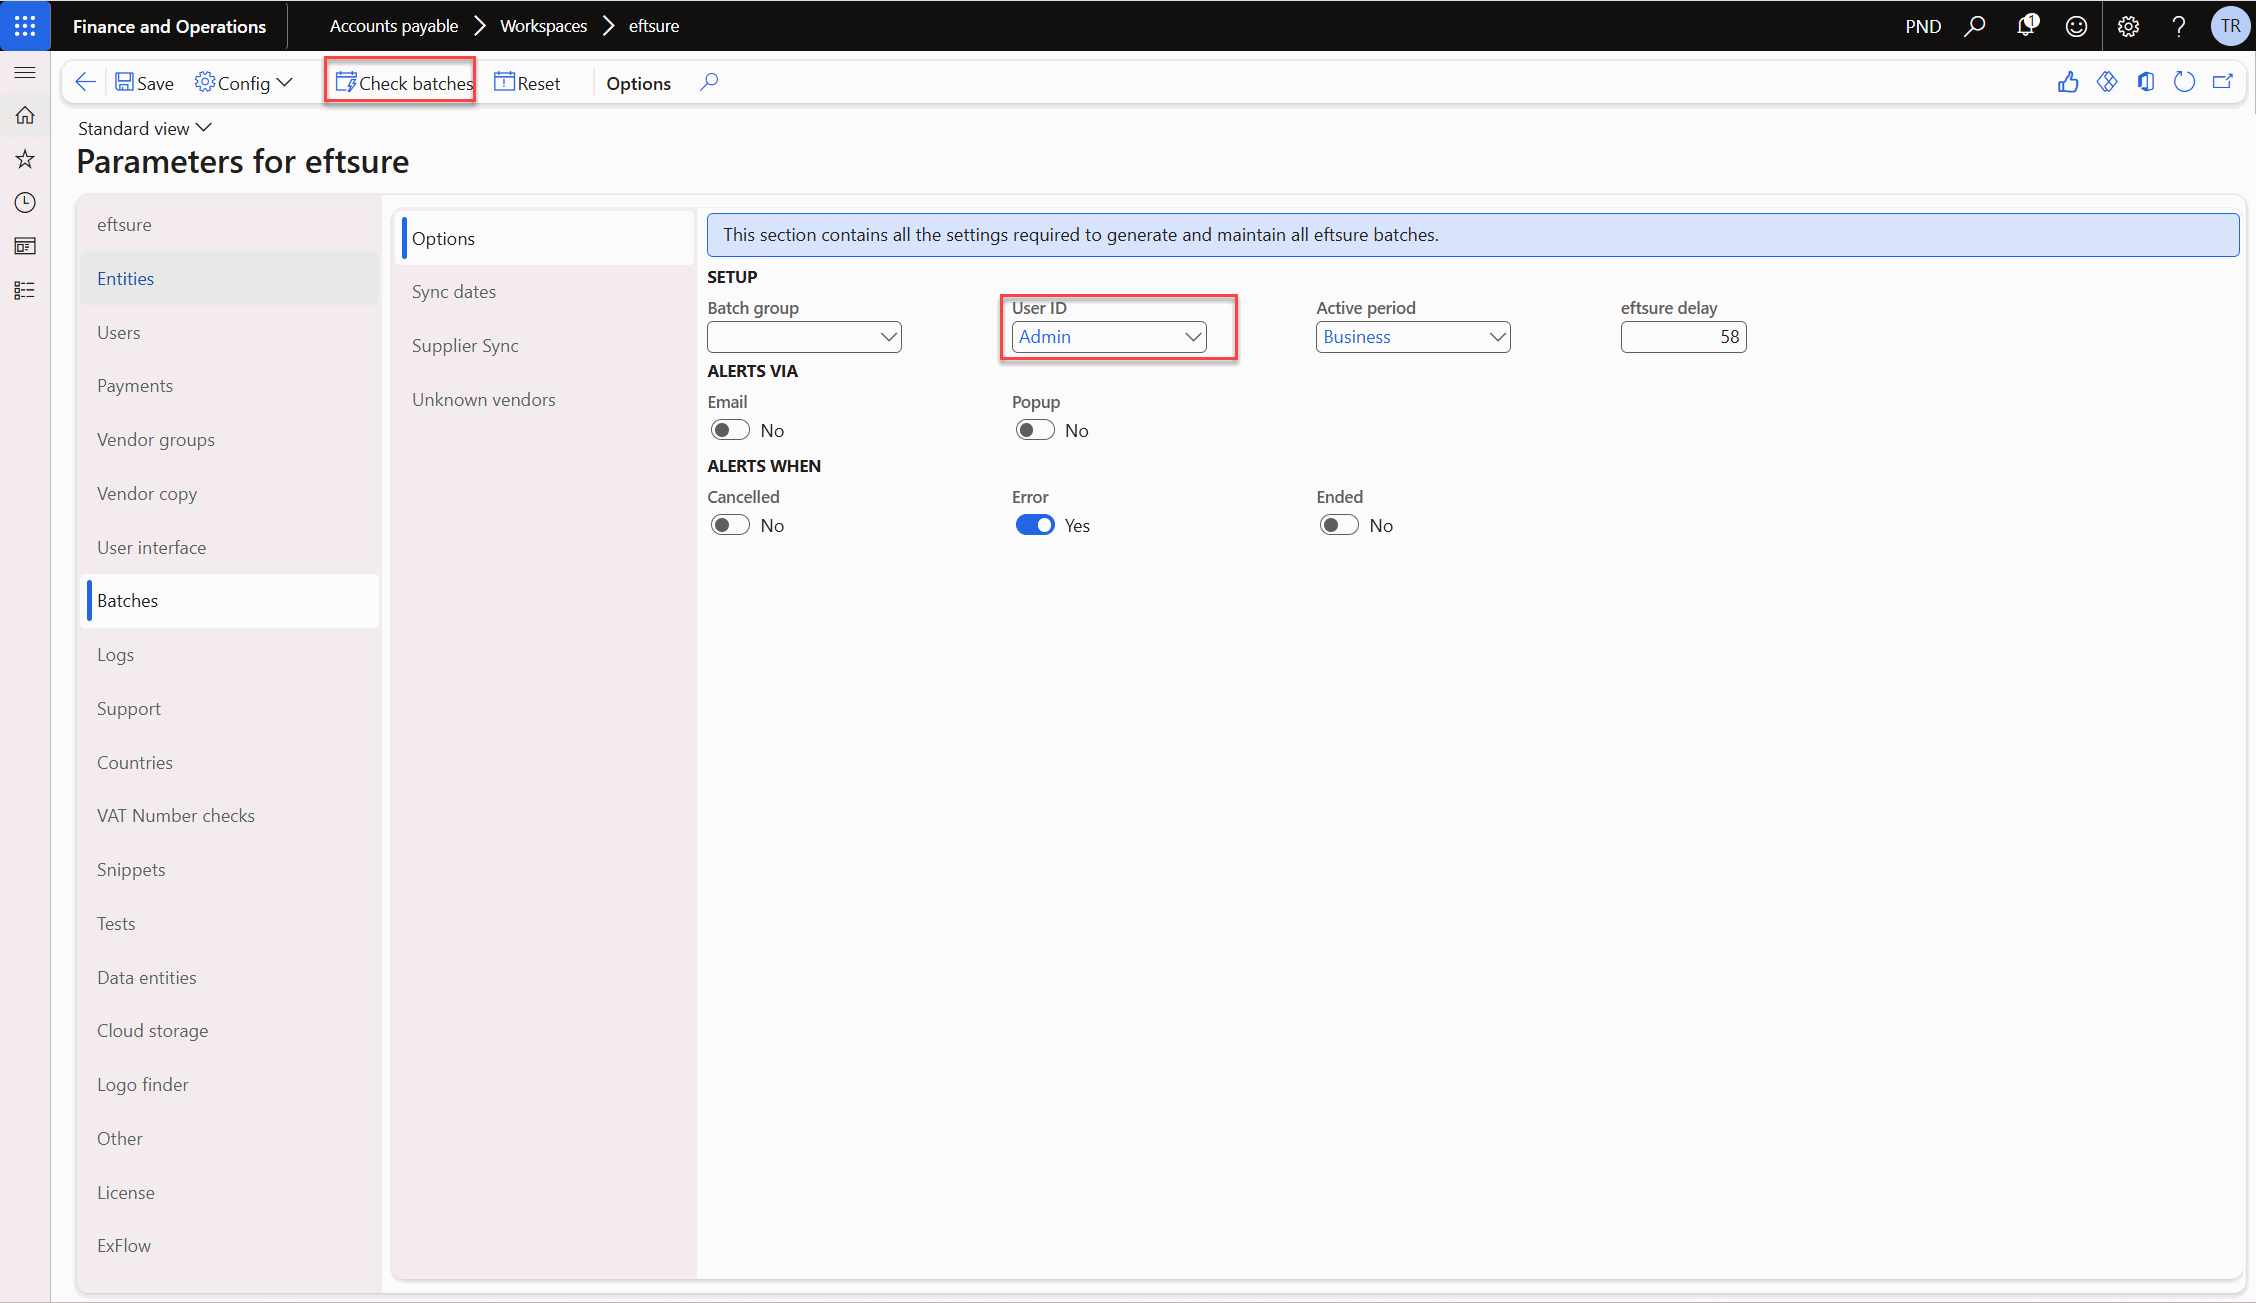Open the Entities section
The image size is (2256, 1303).
[230, 279]
